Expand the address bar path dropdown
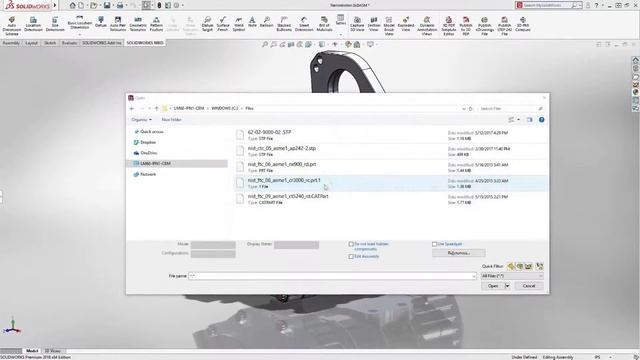The image size is (640, 360). [464, 109]
